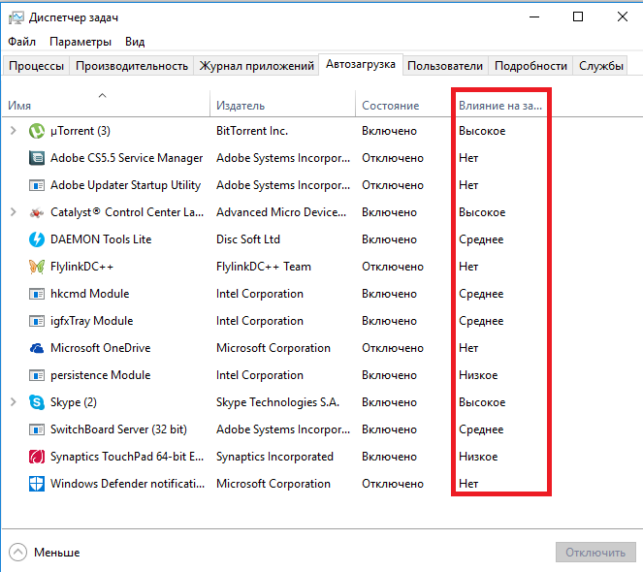Click the Windows Defender shield icon

36,484
